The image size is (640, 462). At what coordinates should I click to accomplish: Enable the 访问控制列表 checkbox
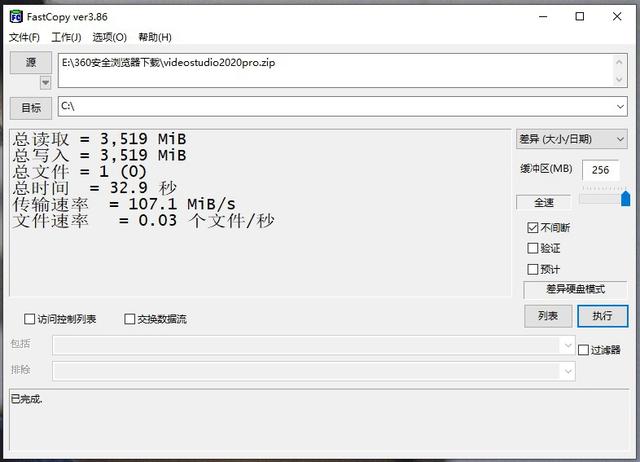coord(29,319)
